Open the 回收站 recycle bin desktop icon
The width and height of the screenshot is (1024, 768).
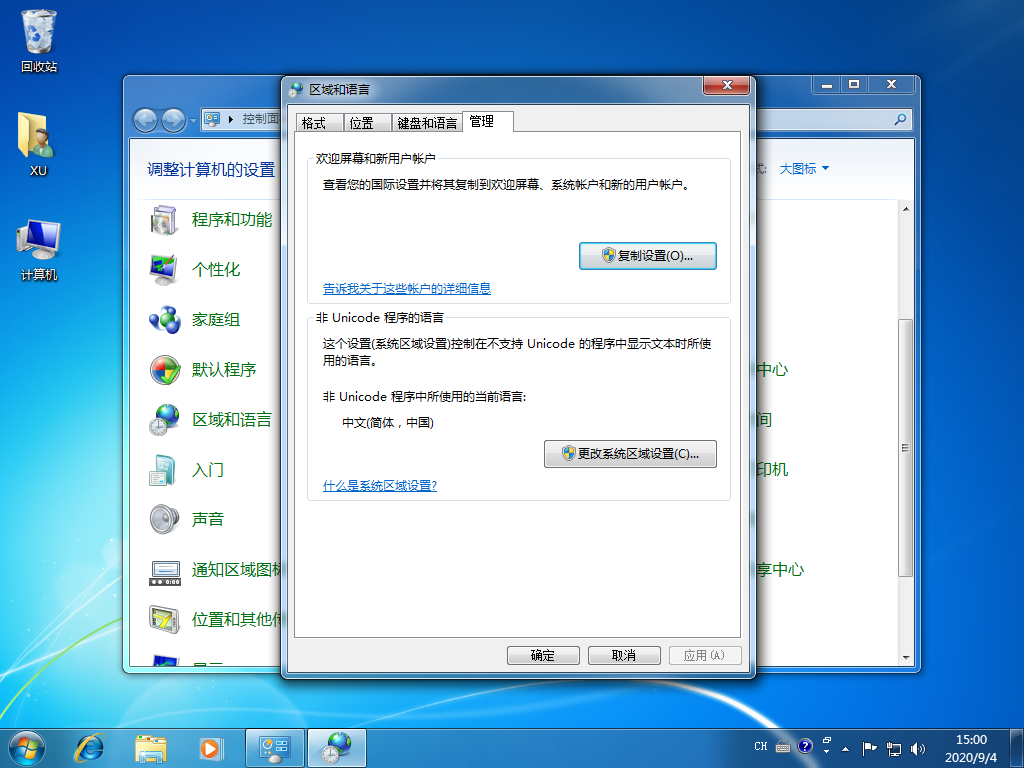click(x=39, y=40)
